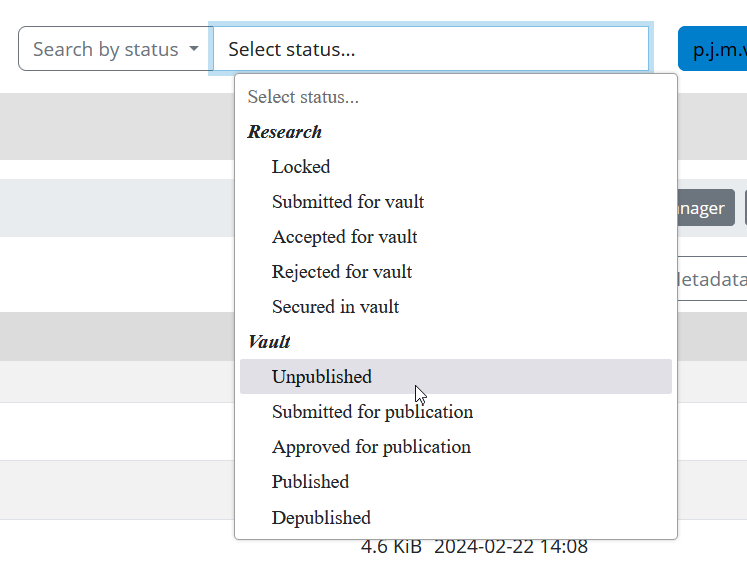Open the "Search by status" dropdown button
Image resolution: width=747 pixels, height=564 pixels.
click(x=115, y=49)
